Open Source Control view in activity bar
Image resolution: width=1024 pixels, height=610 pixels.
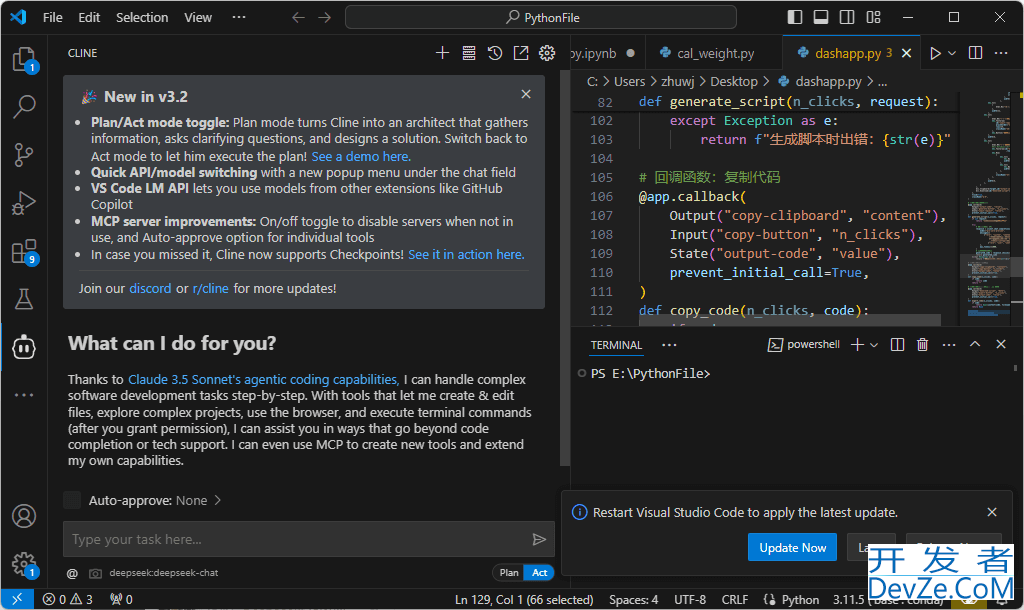click(x=24, y=155)
